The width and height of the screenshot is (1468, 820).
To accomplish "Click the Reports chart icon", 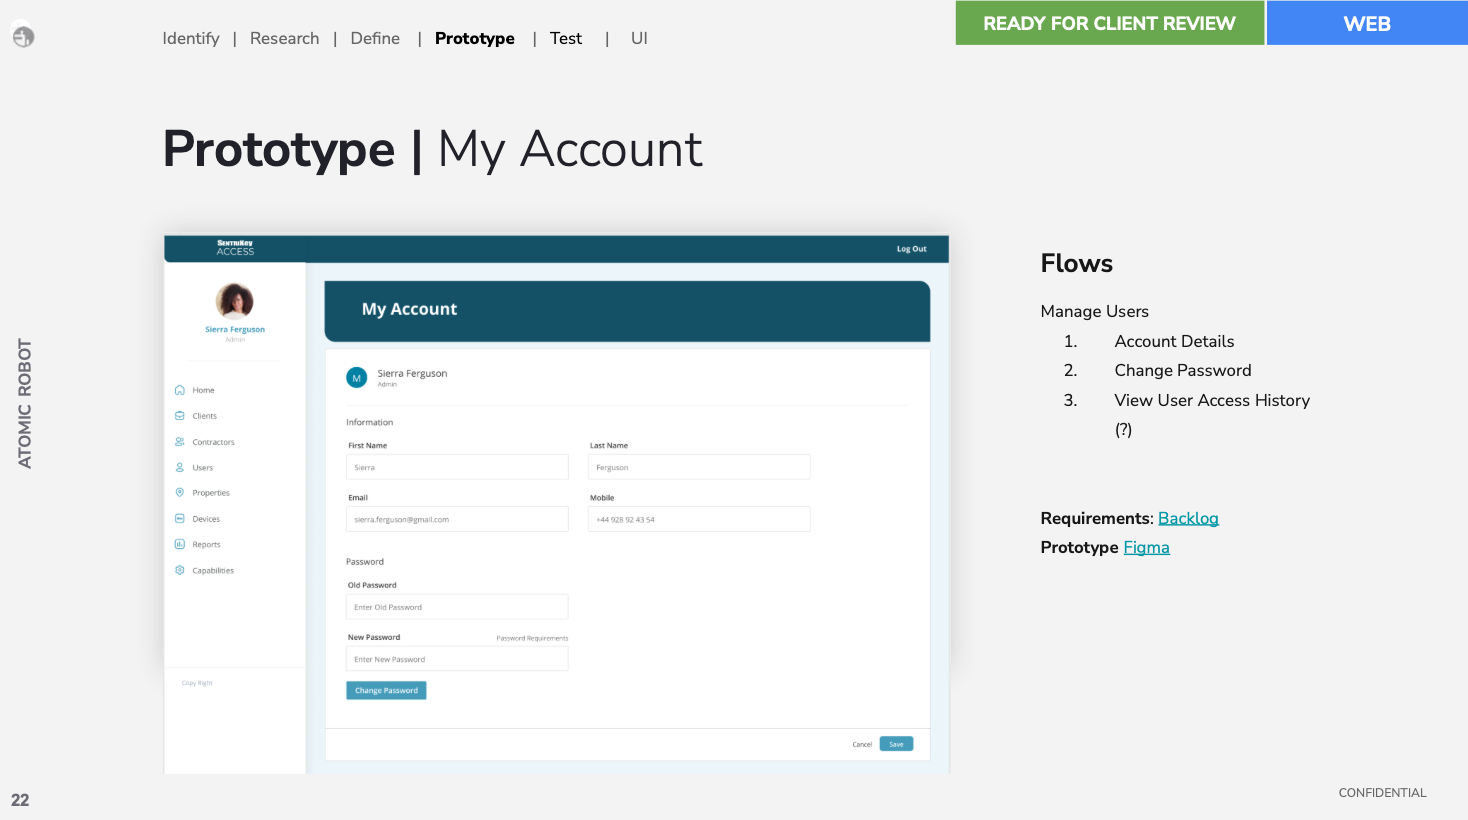I will coord(180,545).
